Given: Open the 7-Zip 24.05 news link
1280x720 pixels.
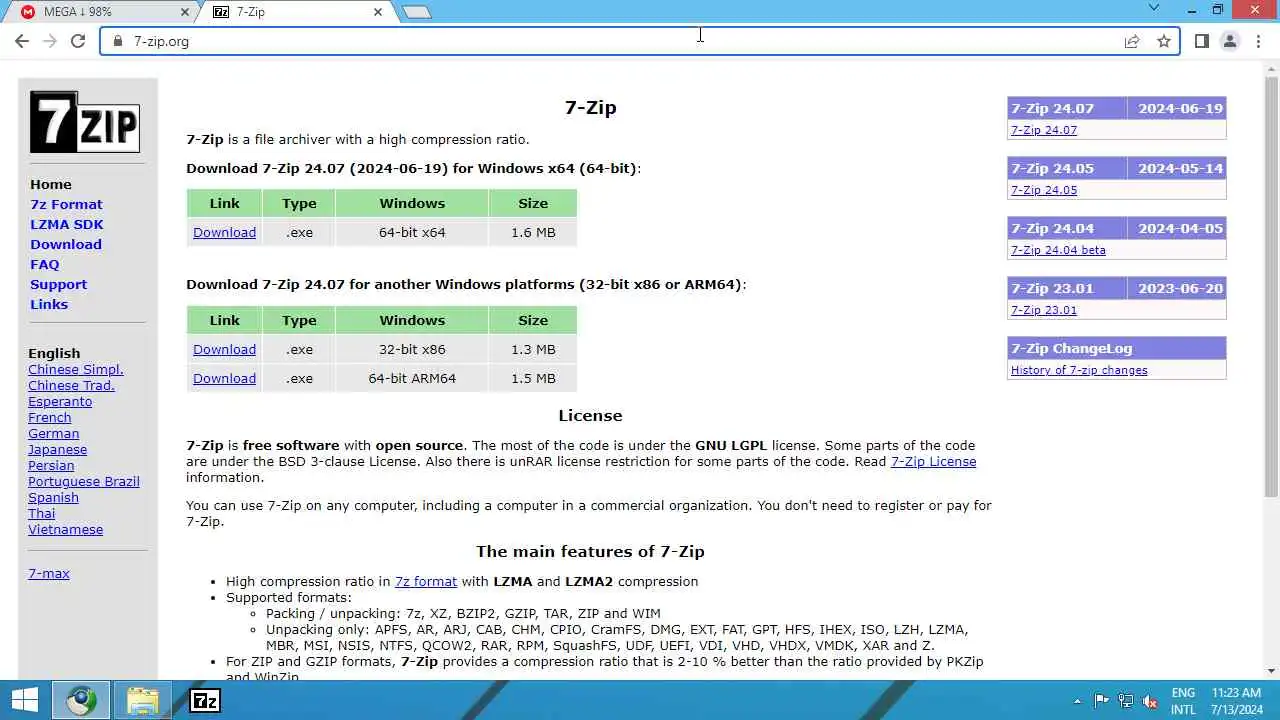Looking at the screenshot, I should coord(1044,190).
